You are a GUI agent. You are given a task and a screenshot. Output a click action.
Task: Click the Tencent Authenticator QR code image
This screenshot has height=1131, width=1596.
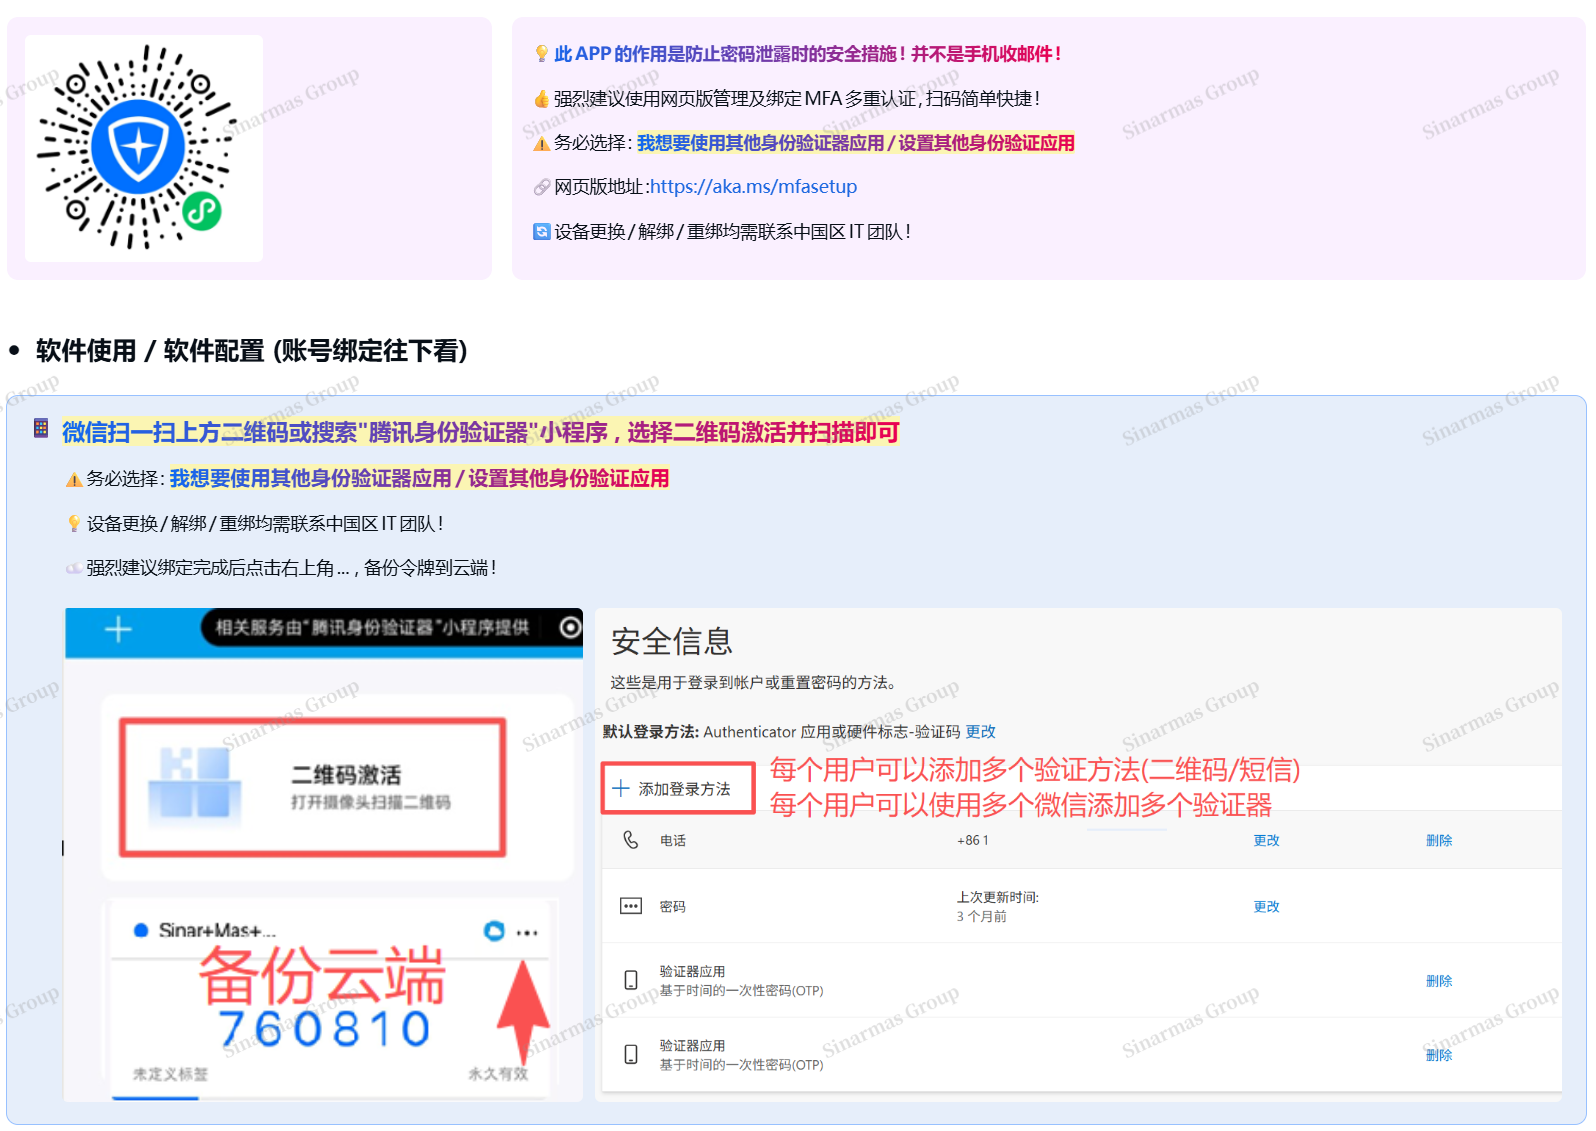139,146
